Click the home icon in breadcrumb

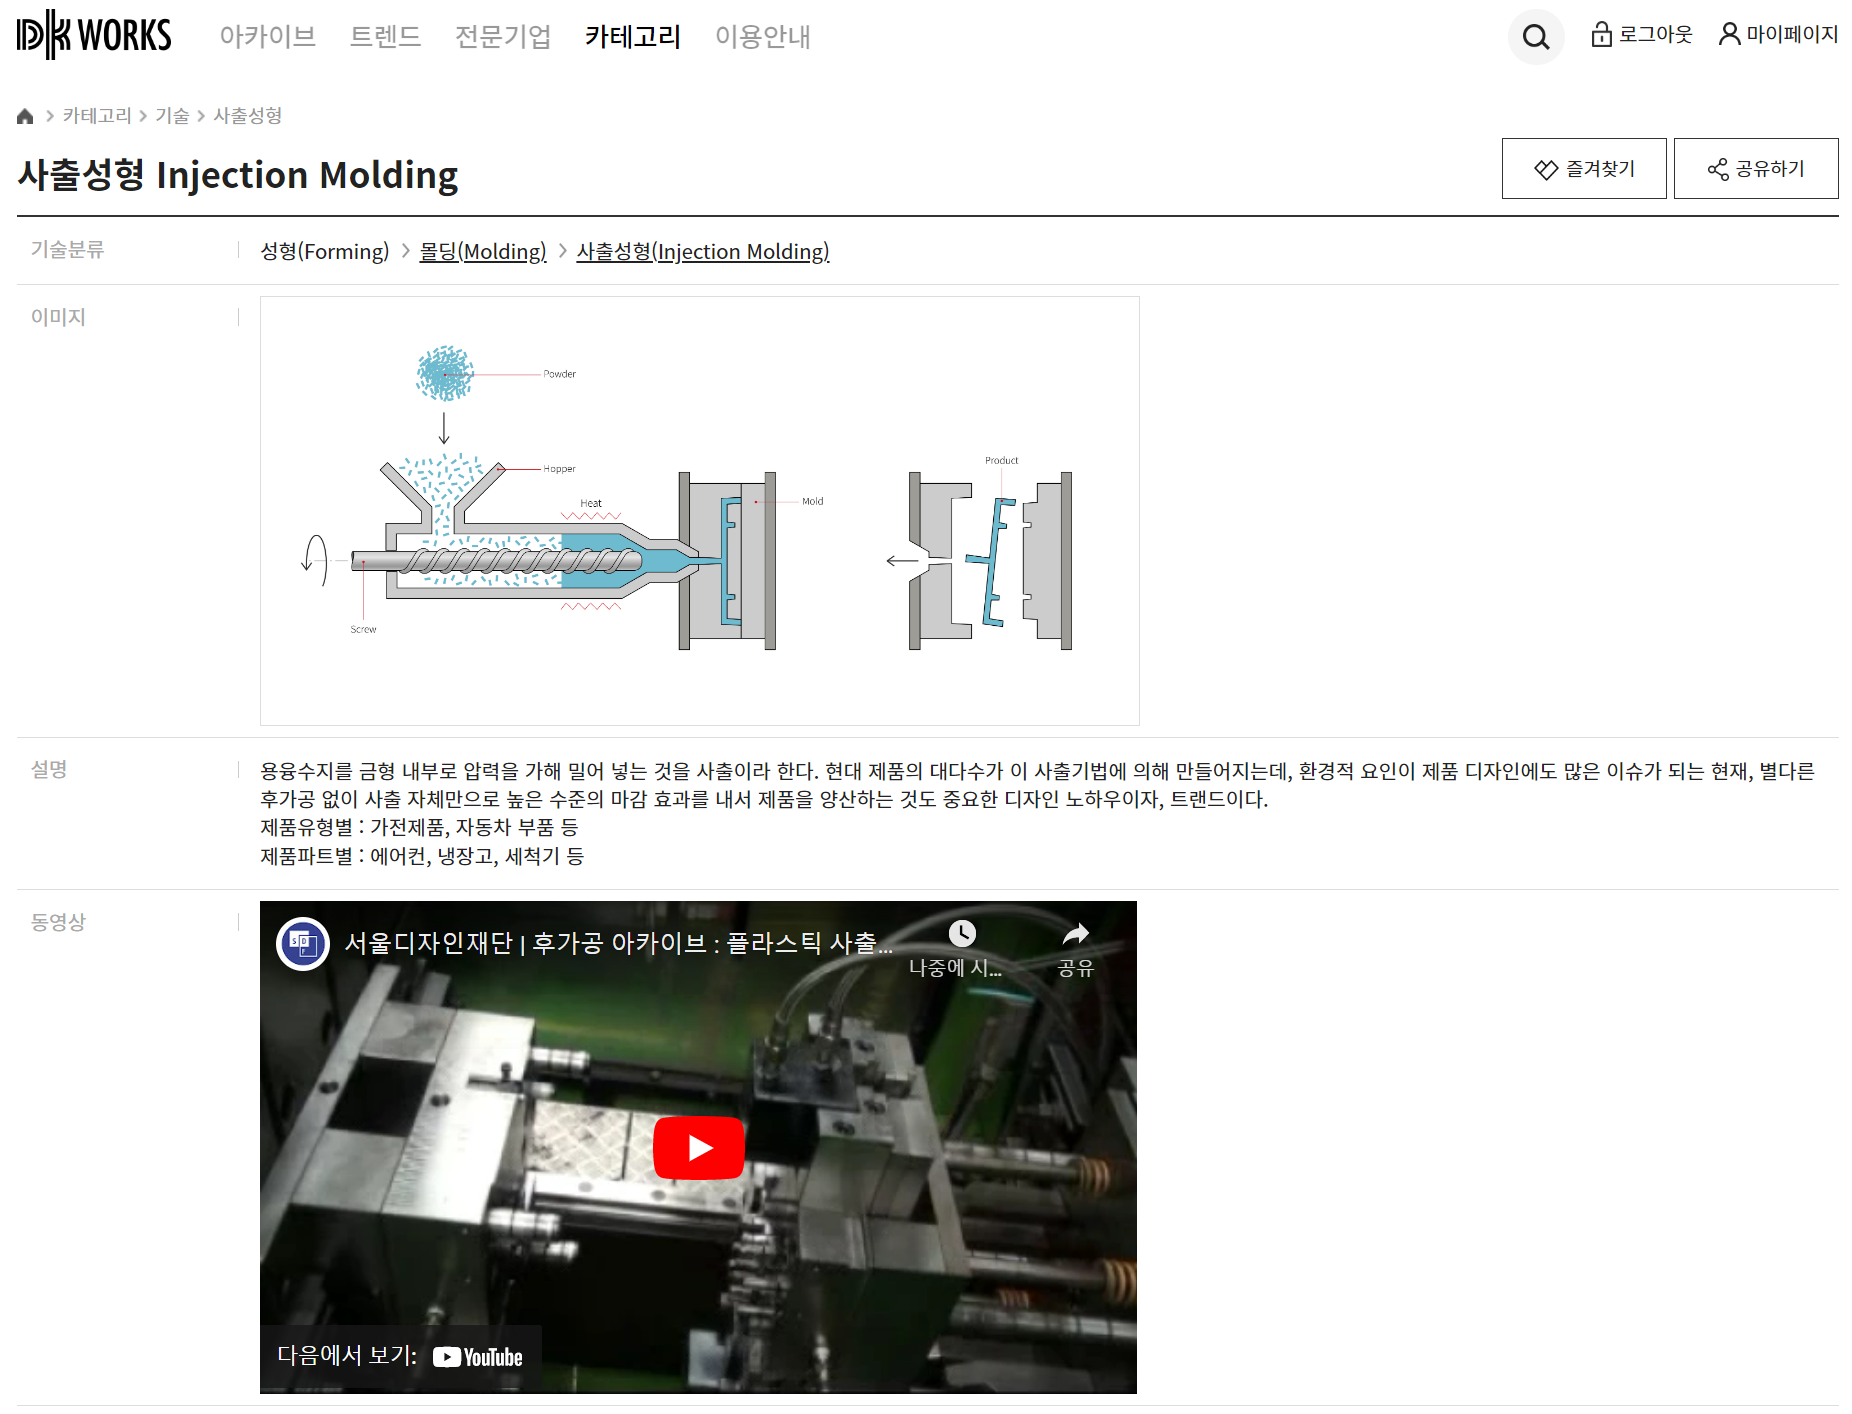tap(25, 116)
